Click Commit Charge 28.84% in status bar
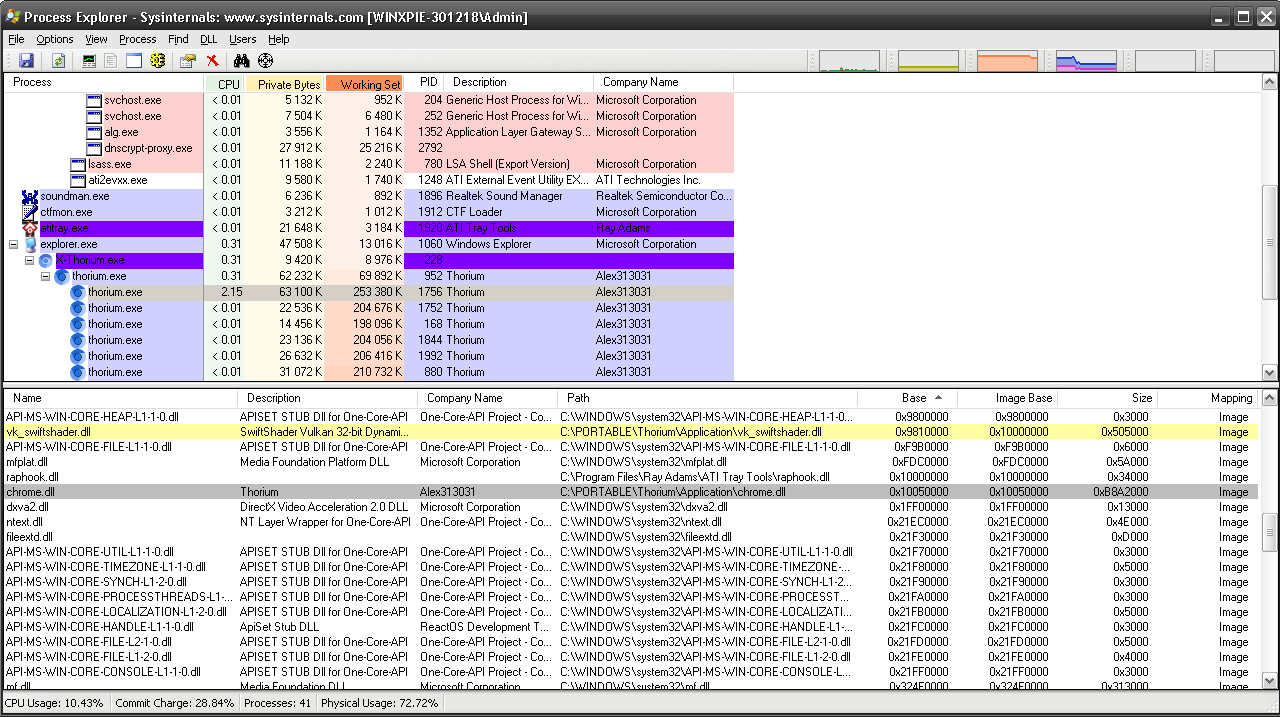 [x=175, y=703]
